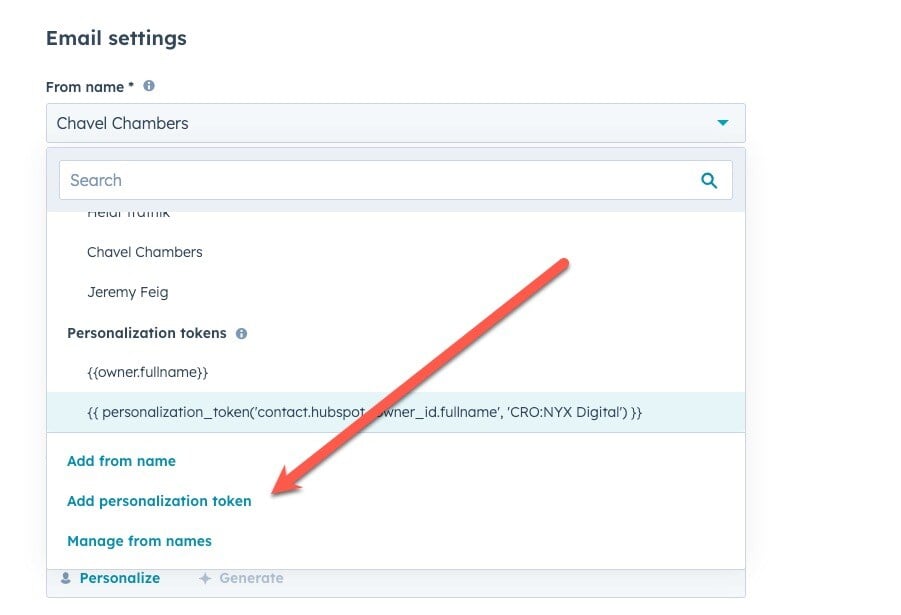Viewport: 901px width, 615px height.
Task: Click Add from name
Action: pyautogui.click(x=121, y=461)
